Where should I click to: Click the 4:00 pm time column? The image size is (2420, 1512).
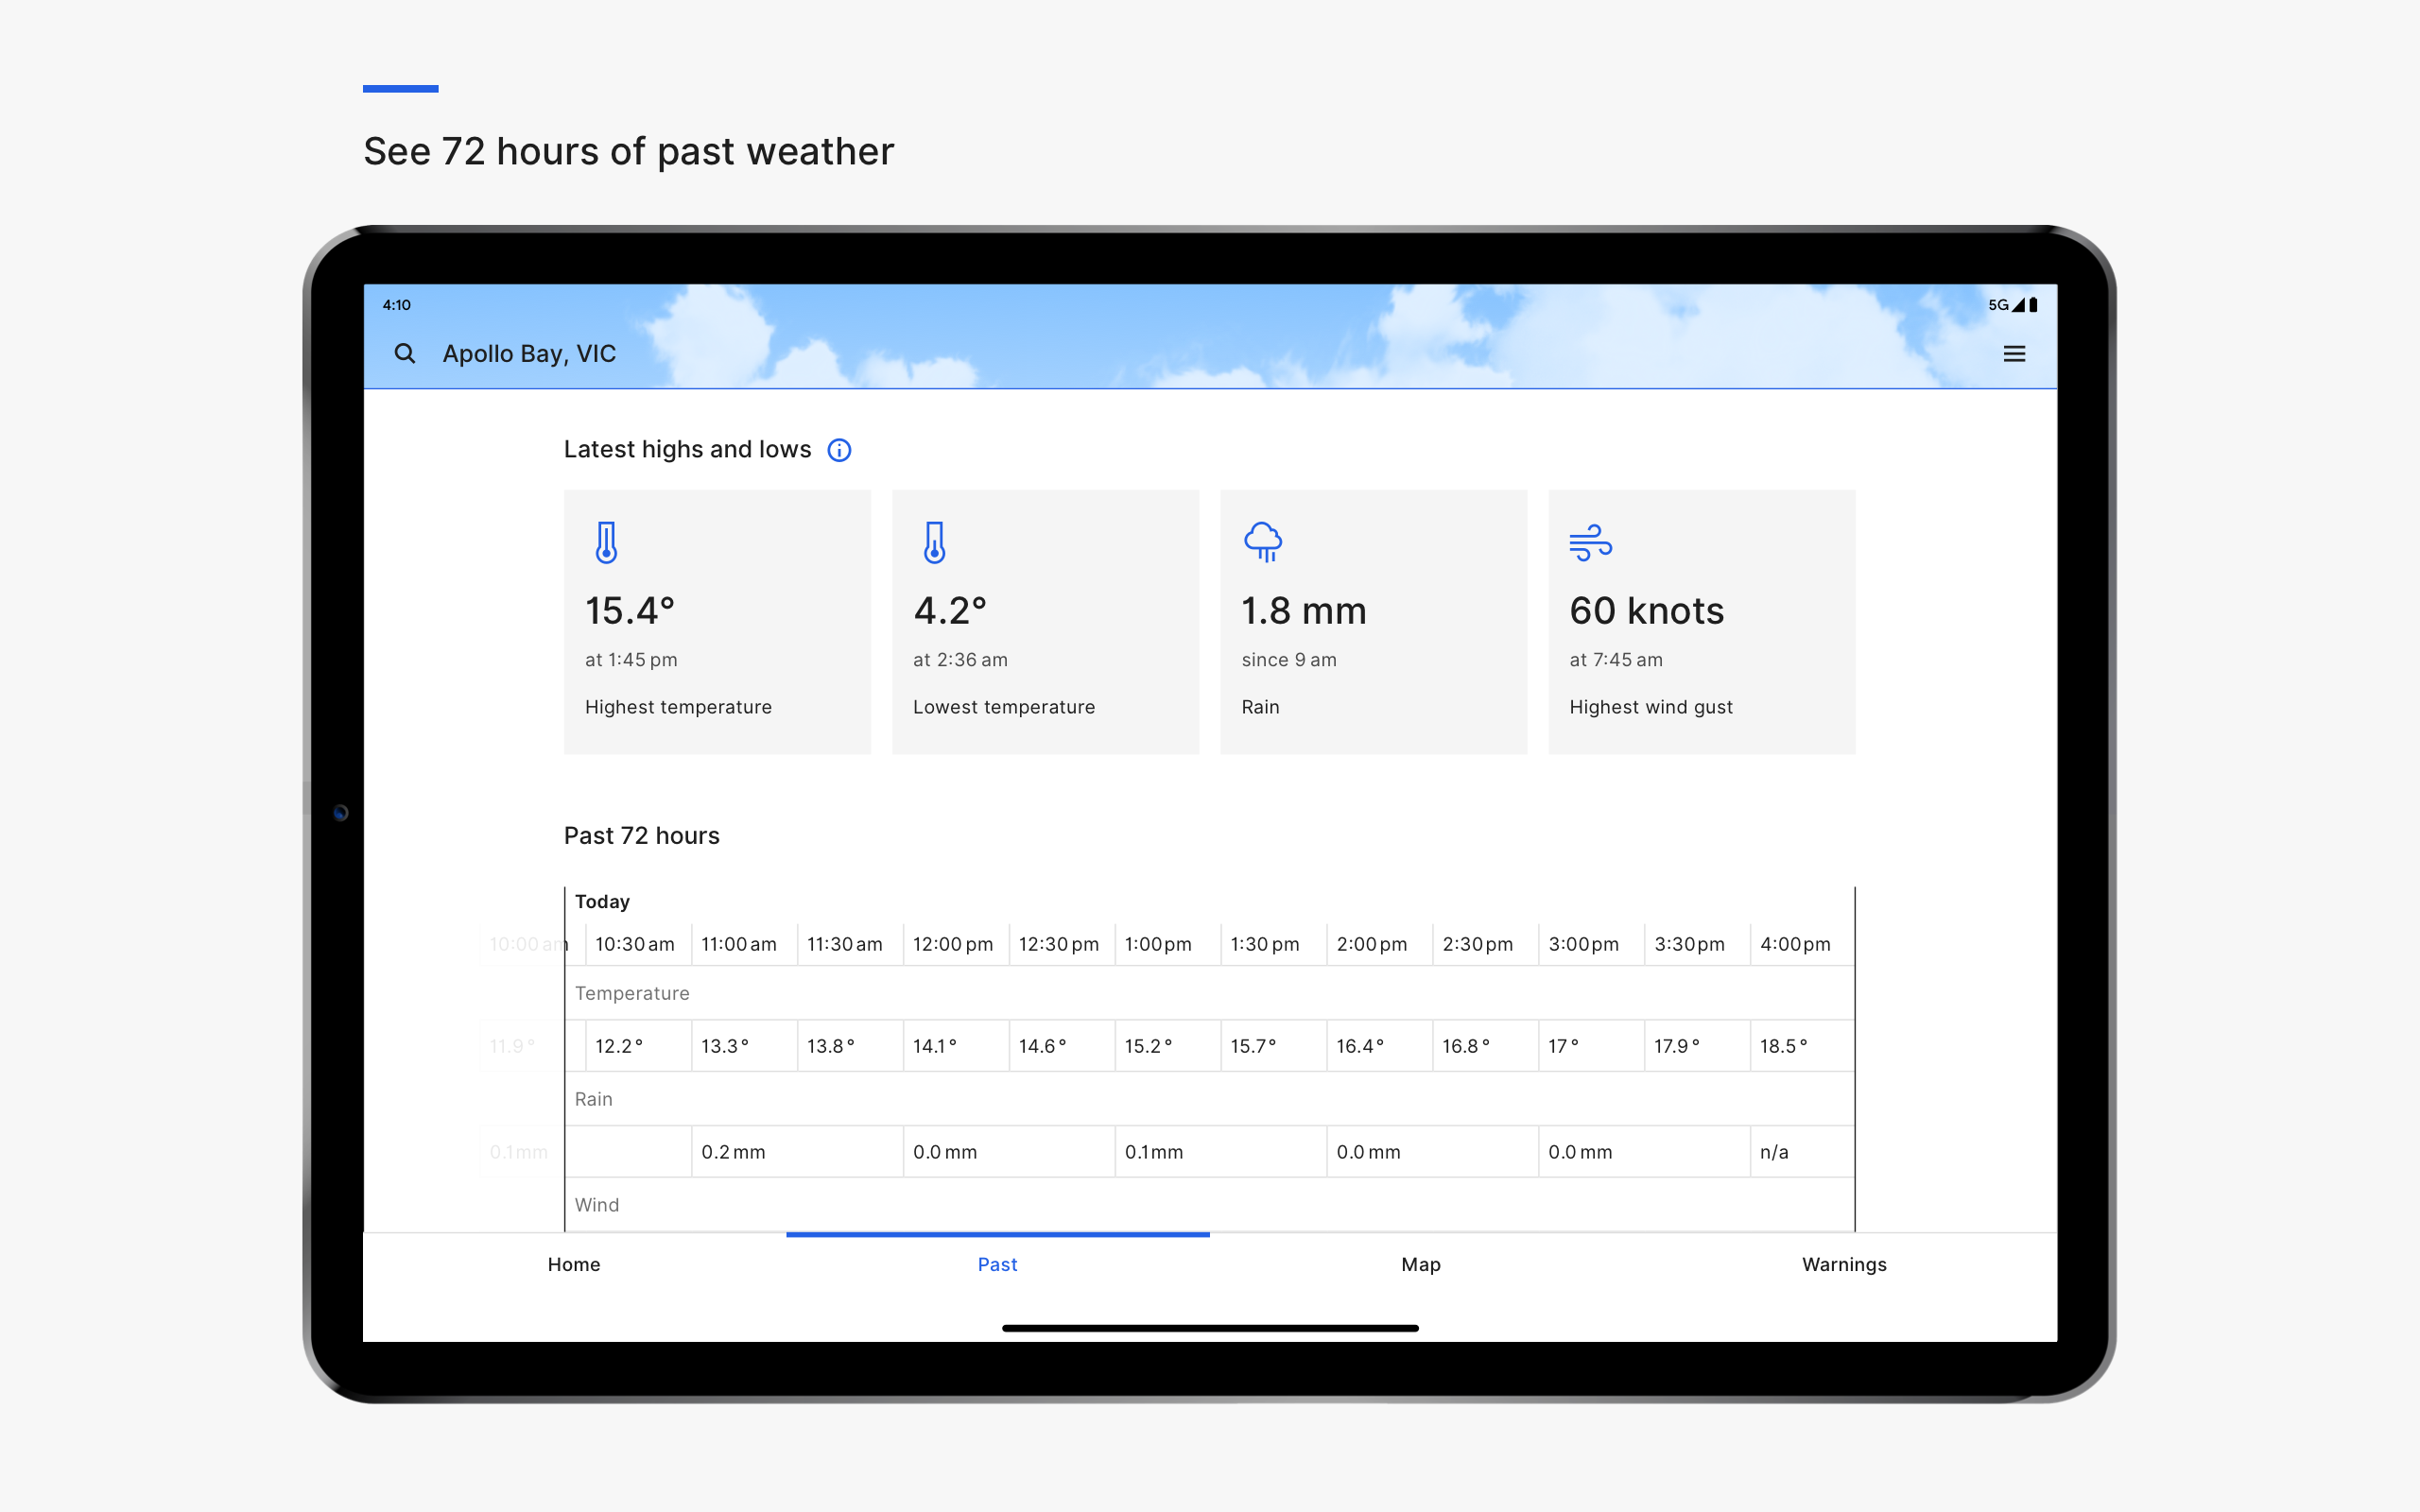pyautogui.click(x=1795, y=944)
